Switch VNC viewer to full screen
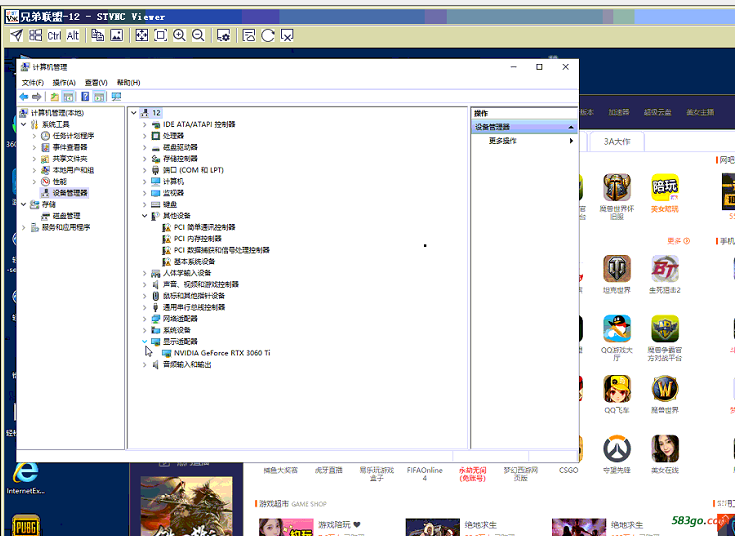 [x=142, y=35]
